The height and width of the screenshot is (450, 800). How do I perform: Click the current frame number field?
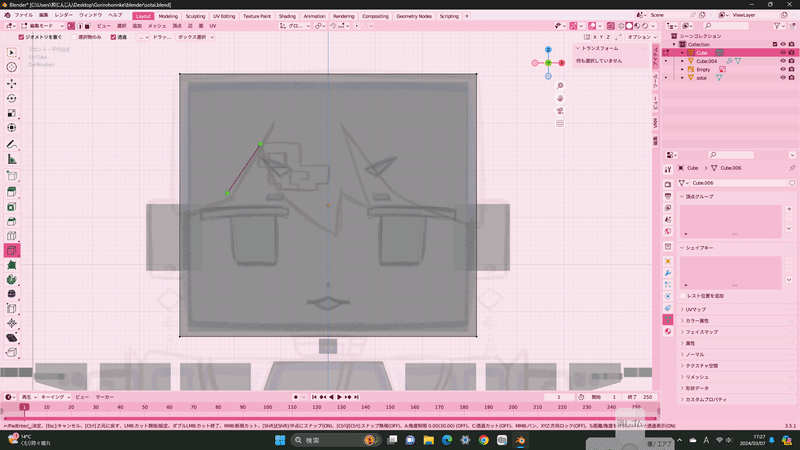[x=559, y=397]
